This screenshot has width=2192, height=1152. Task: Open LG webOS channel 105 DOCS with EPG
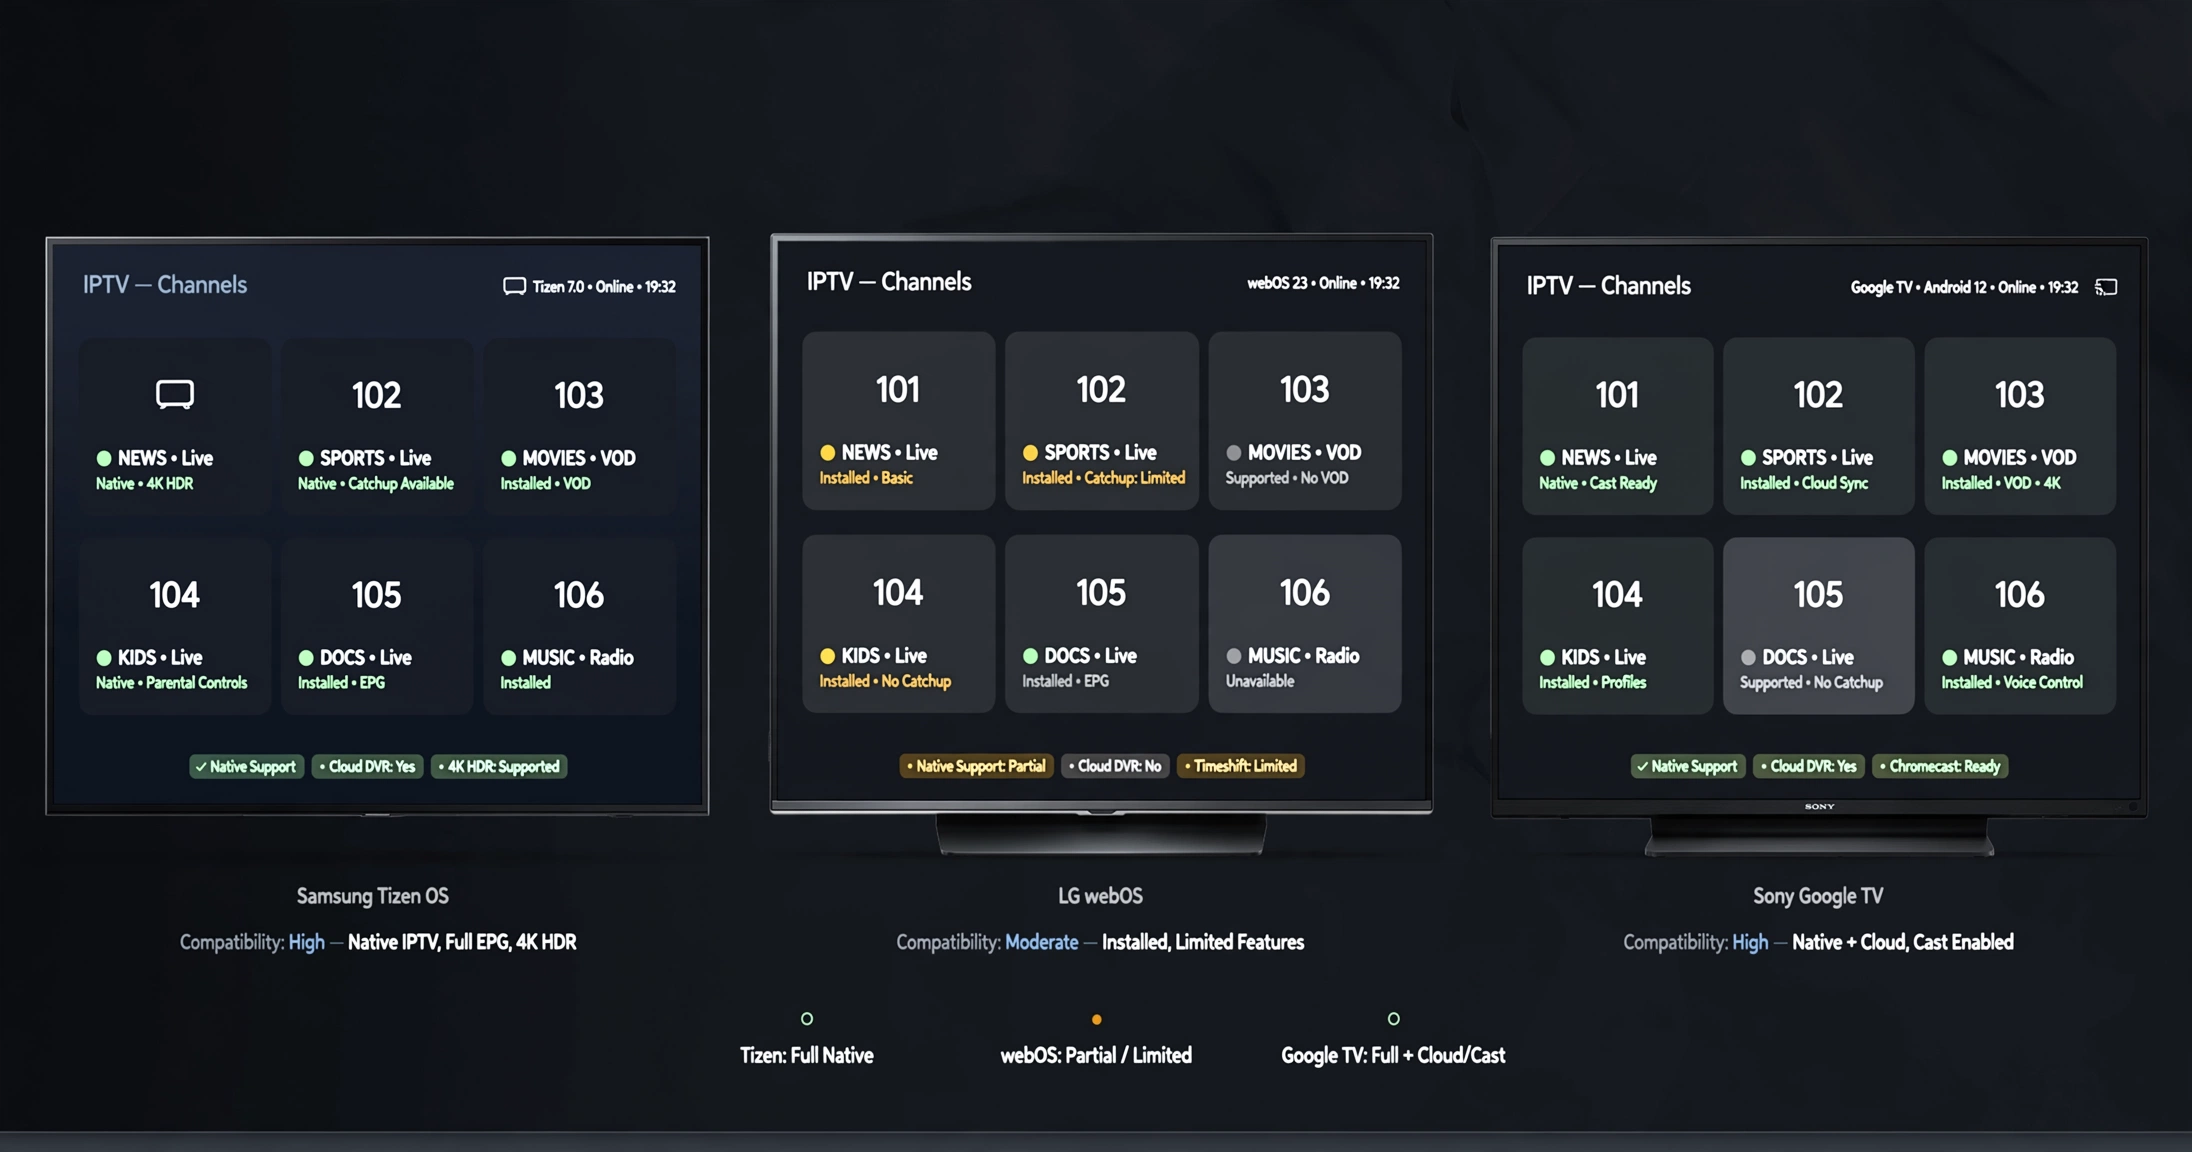[x=1101, y=624]
